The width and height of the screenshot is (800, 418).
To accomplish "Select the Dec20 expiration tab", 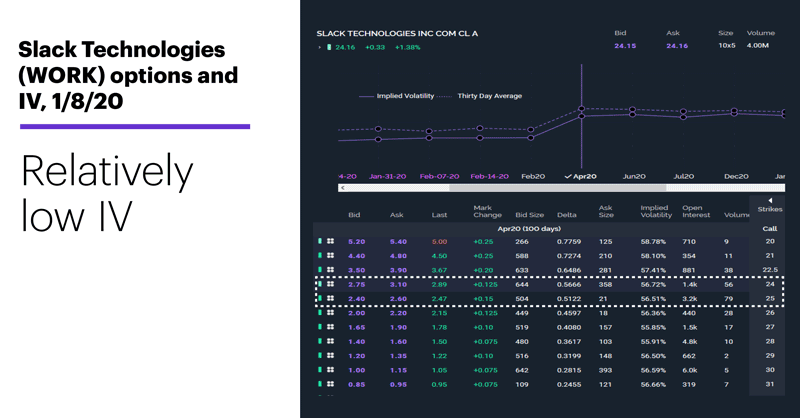I will 736,176.
